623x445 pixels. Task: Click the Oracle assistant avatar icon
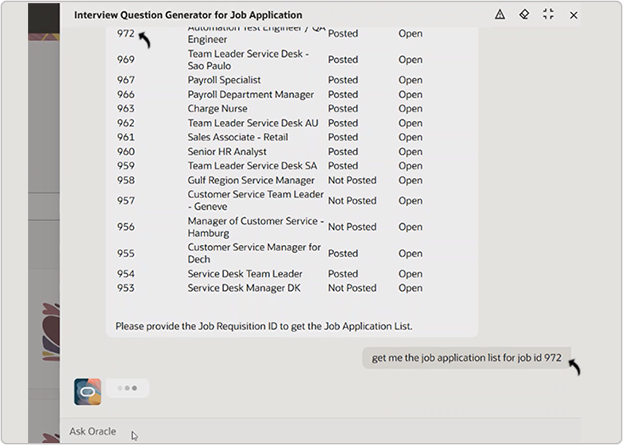[x=87, y=392]
